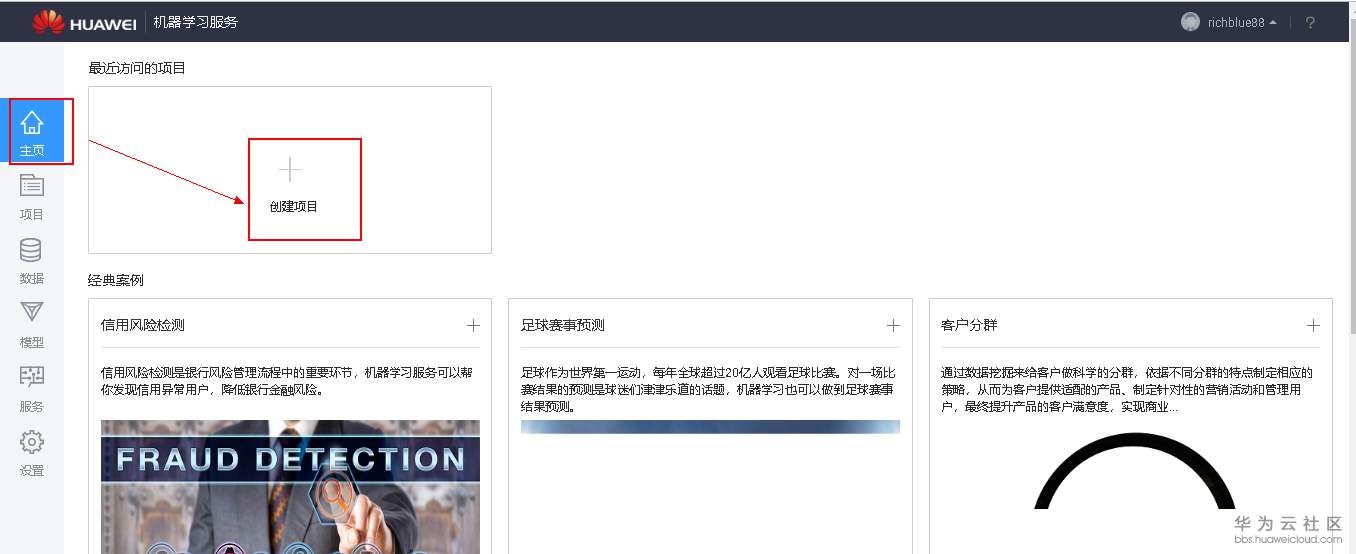Open the 客户分群 card title

tap(969, 325)
